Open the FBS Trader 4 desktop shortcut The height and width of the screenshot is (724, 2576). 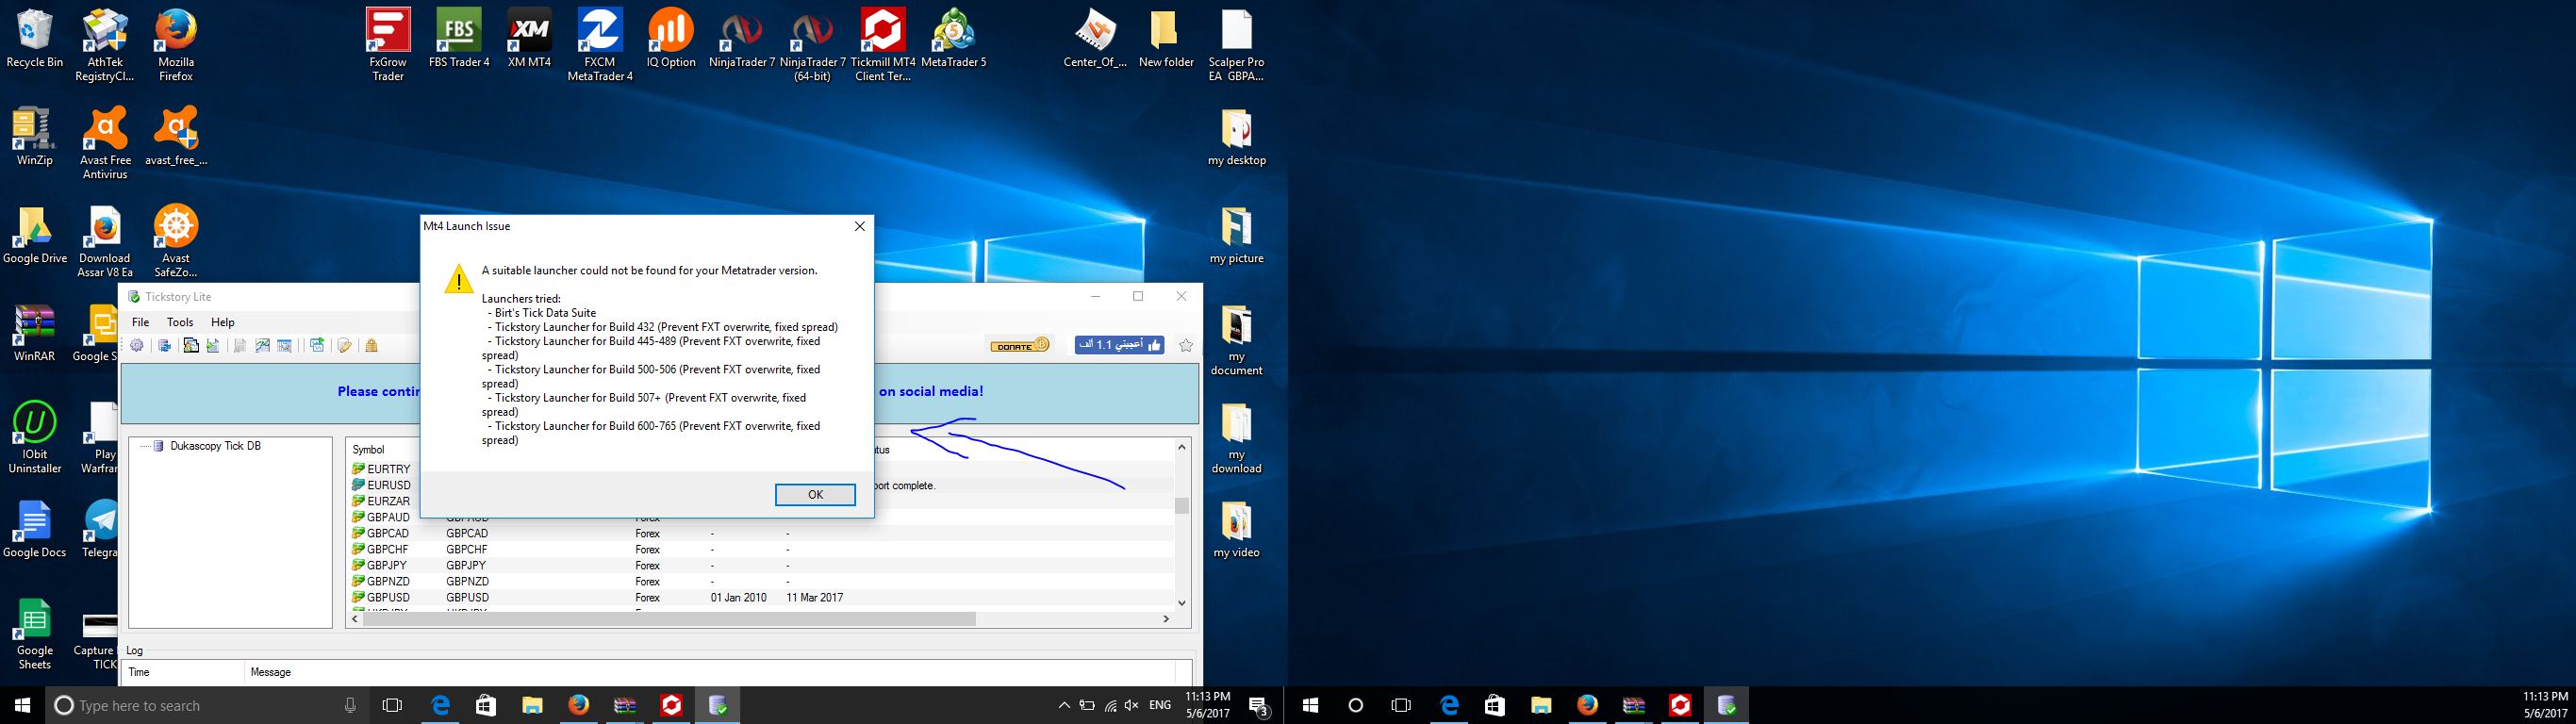coord(459,40)
